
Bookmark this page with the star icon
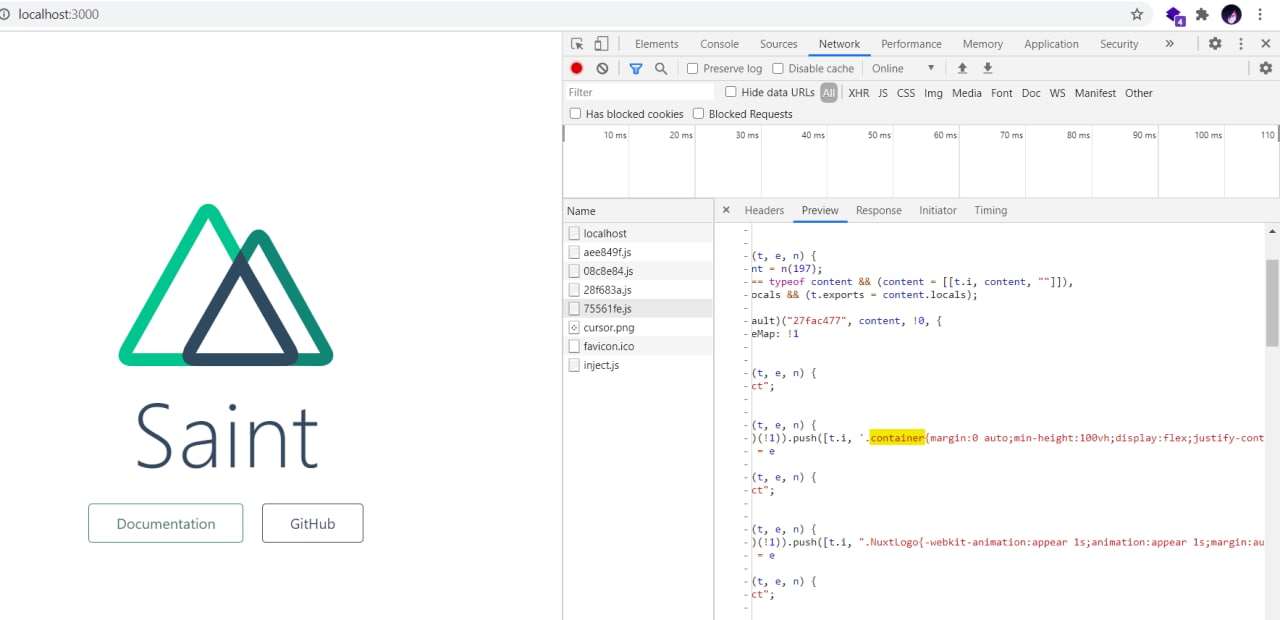tap(1137, 15)
